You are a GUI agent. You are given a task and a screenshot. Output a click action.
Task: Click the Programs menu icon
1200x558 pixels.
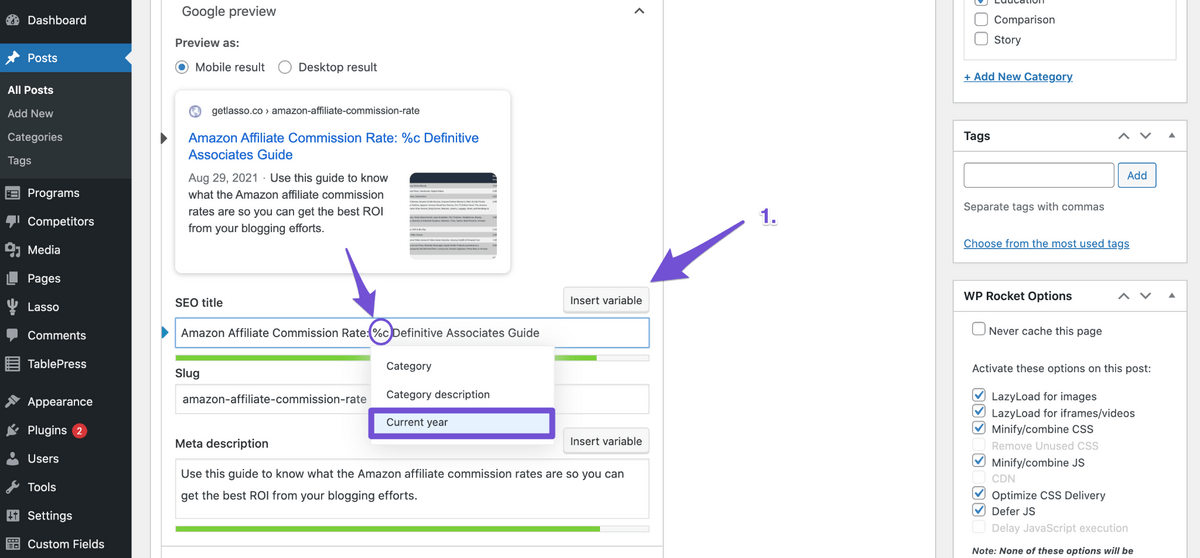tap(13, 193)
